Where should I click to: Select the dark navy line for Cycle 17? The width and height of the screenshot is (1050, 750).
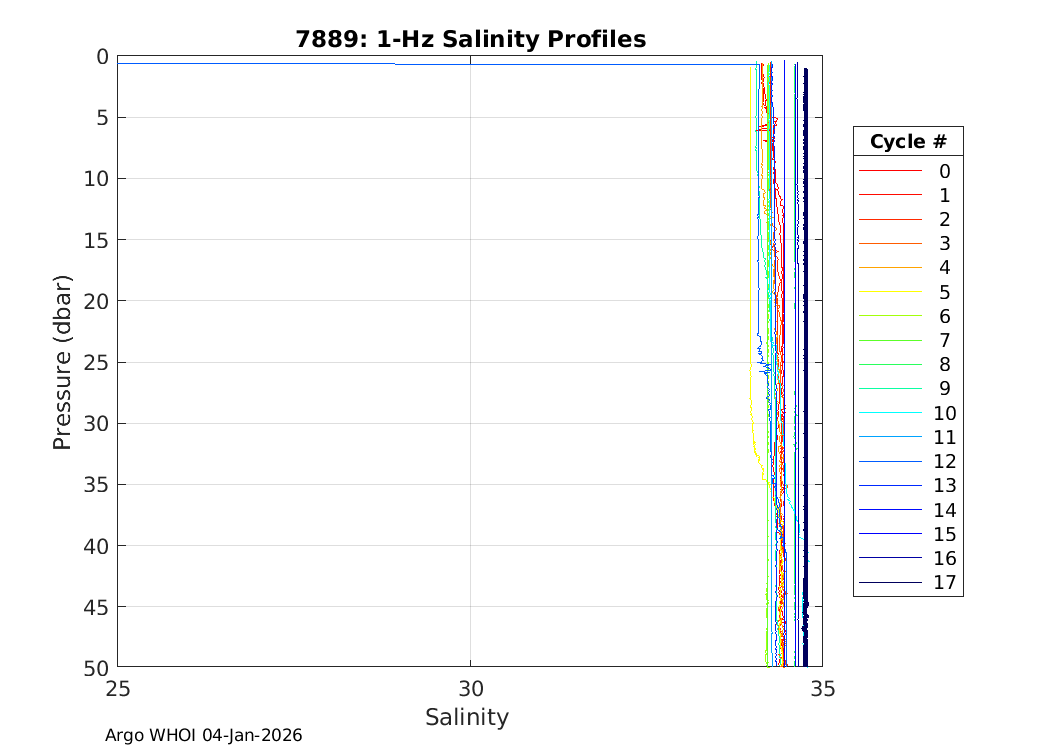coord(889,583)
